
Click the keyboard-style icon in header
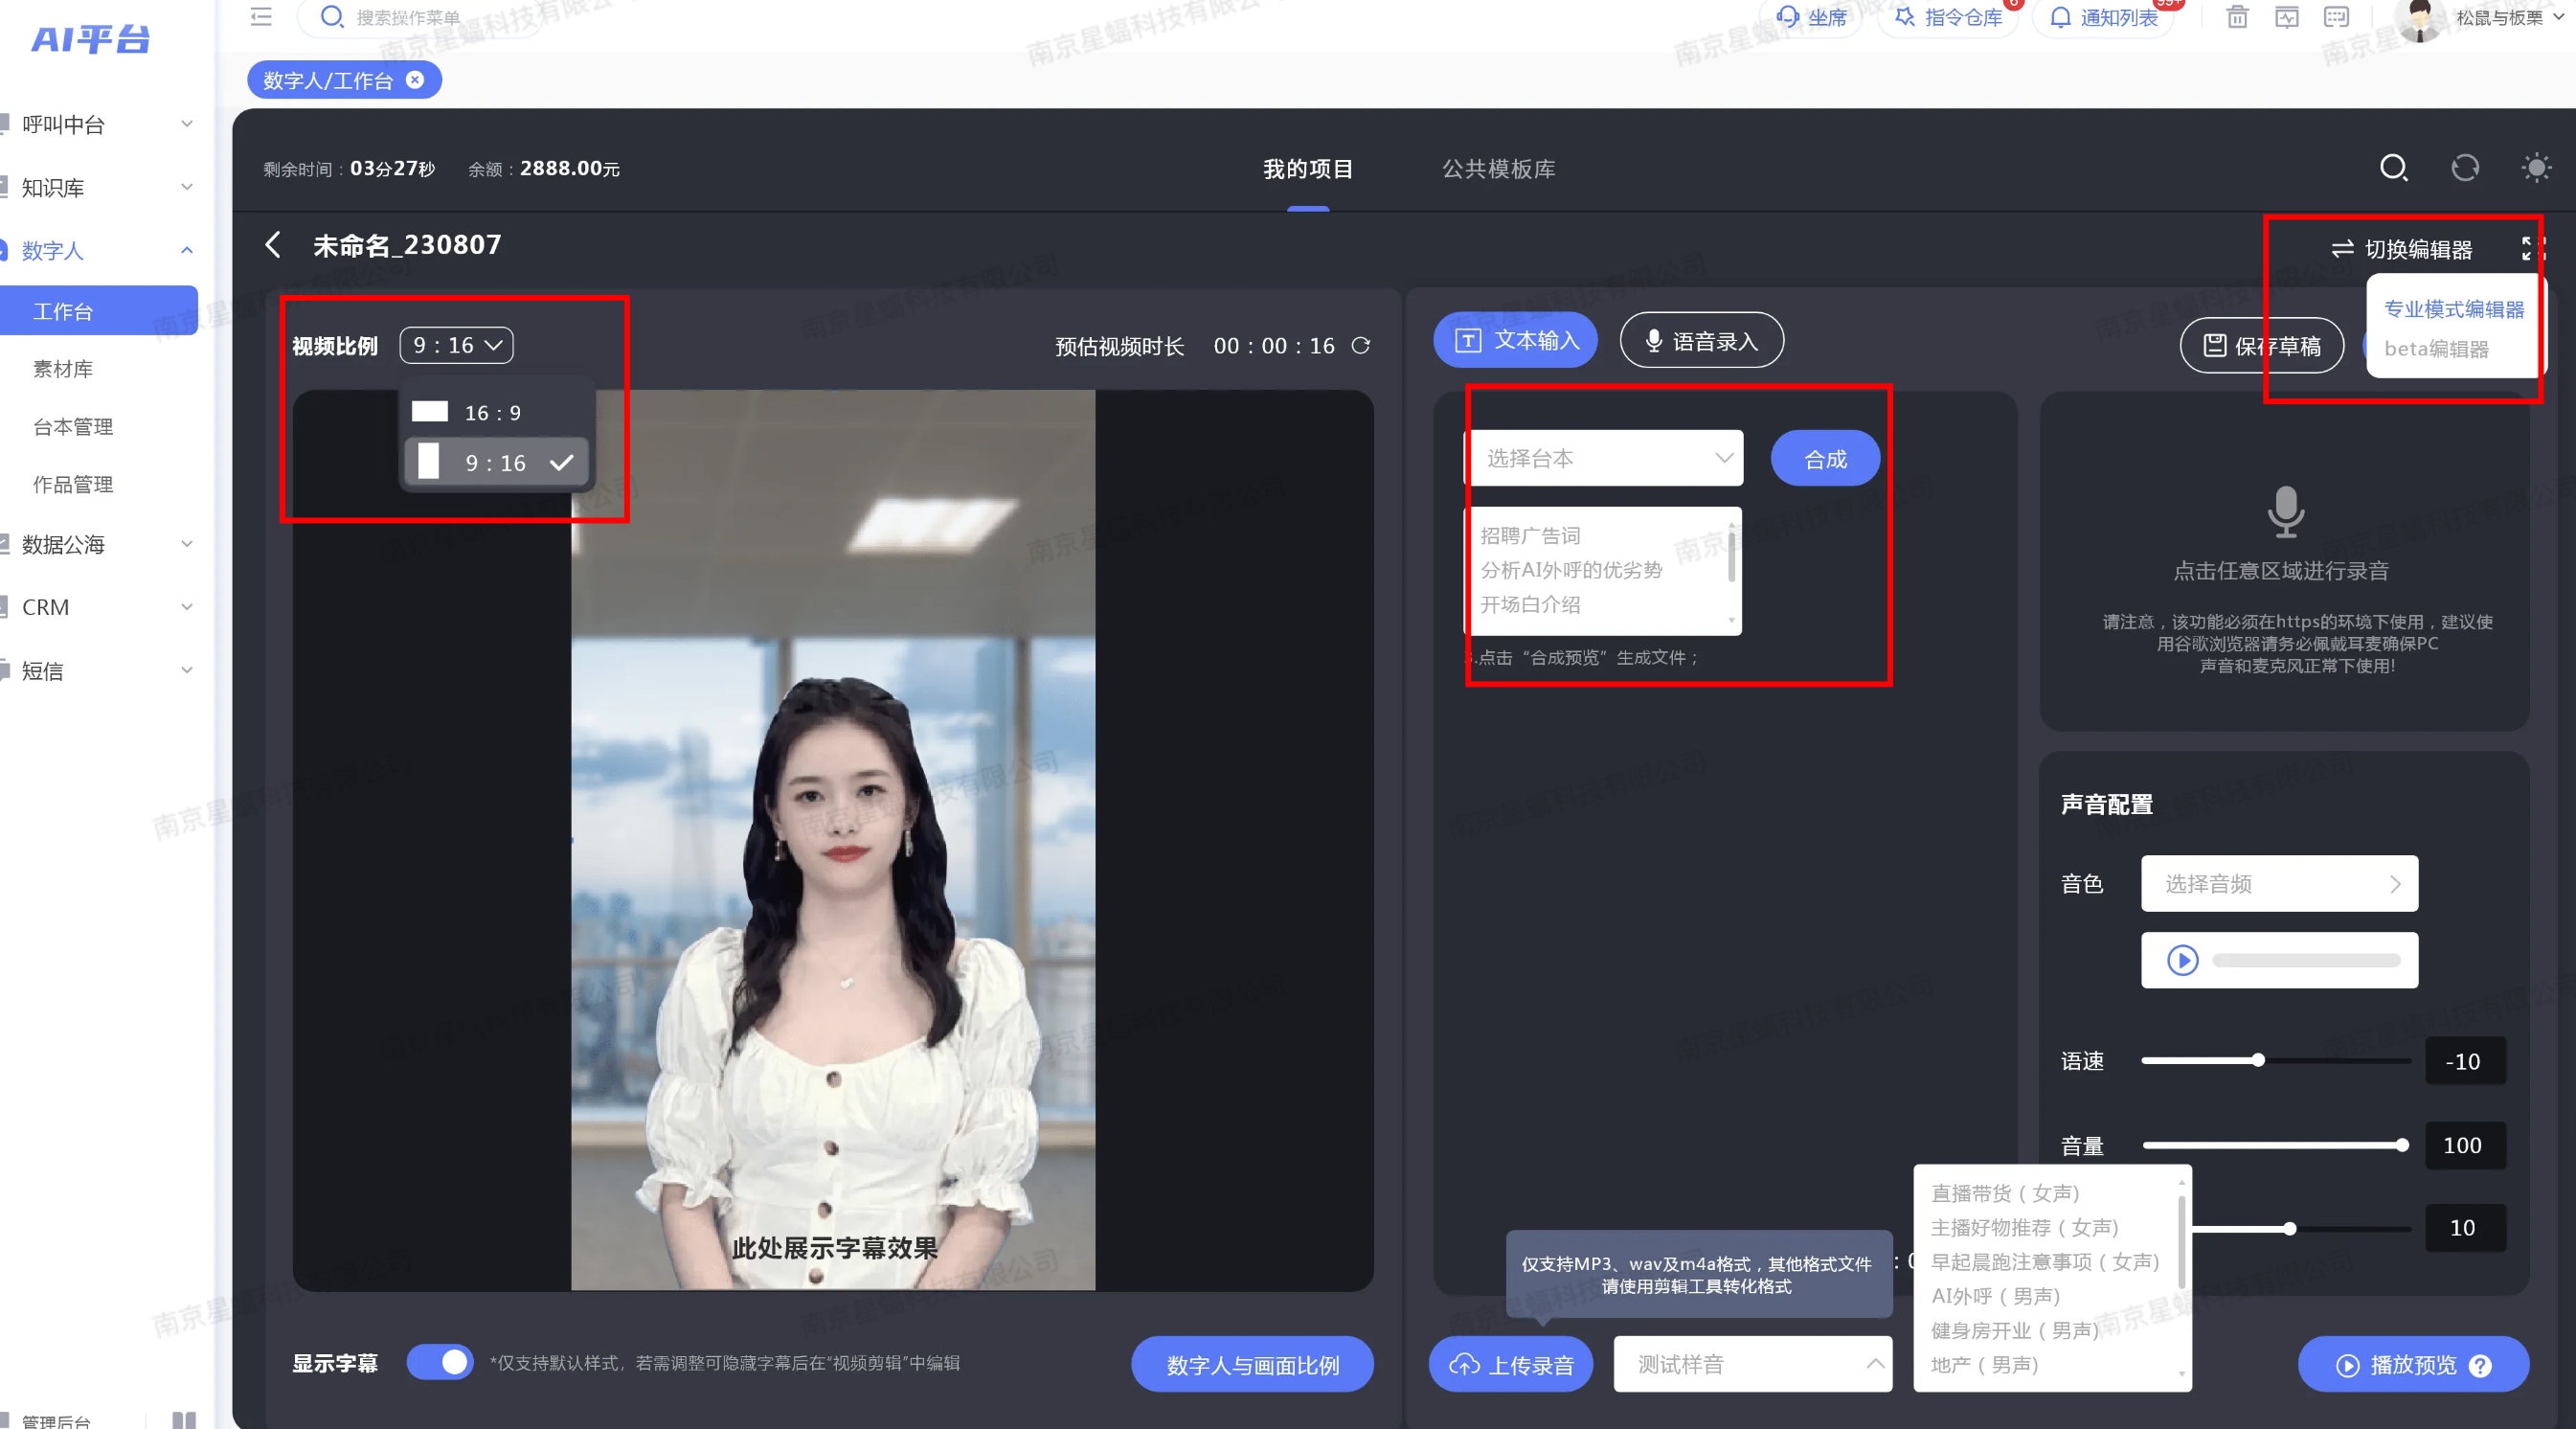pyautogui.click(x=2336, y=17)
